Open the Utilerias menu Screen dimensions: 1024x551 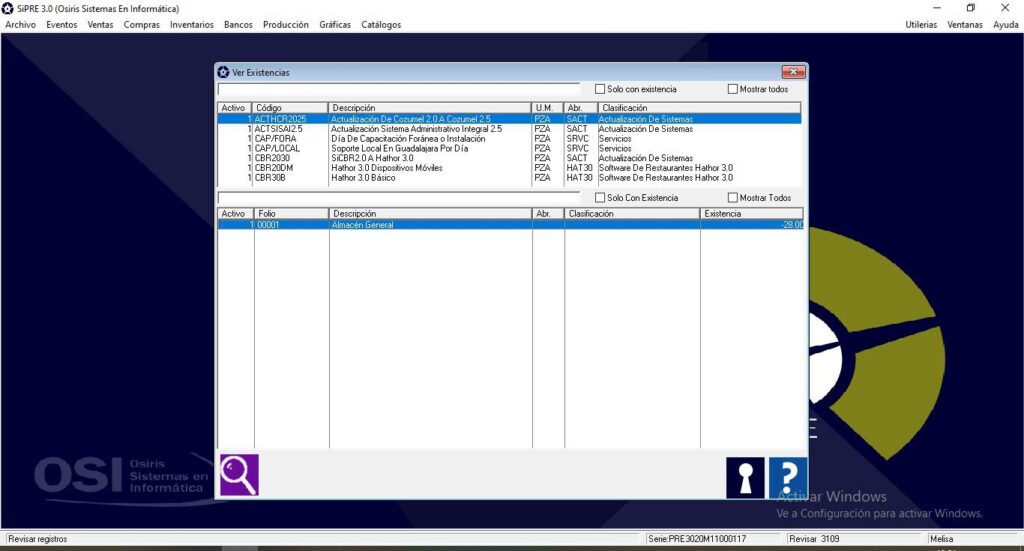click(x=921, y=25)
